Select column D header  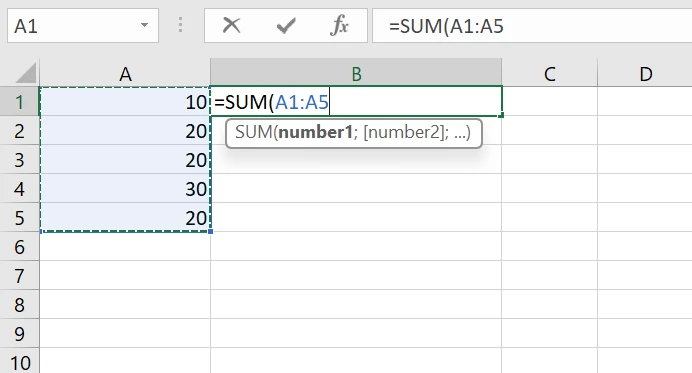[645, 74]
